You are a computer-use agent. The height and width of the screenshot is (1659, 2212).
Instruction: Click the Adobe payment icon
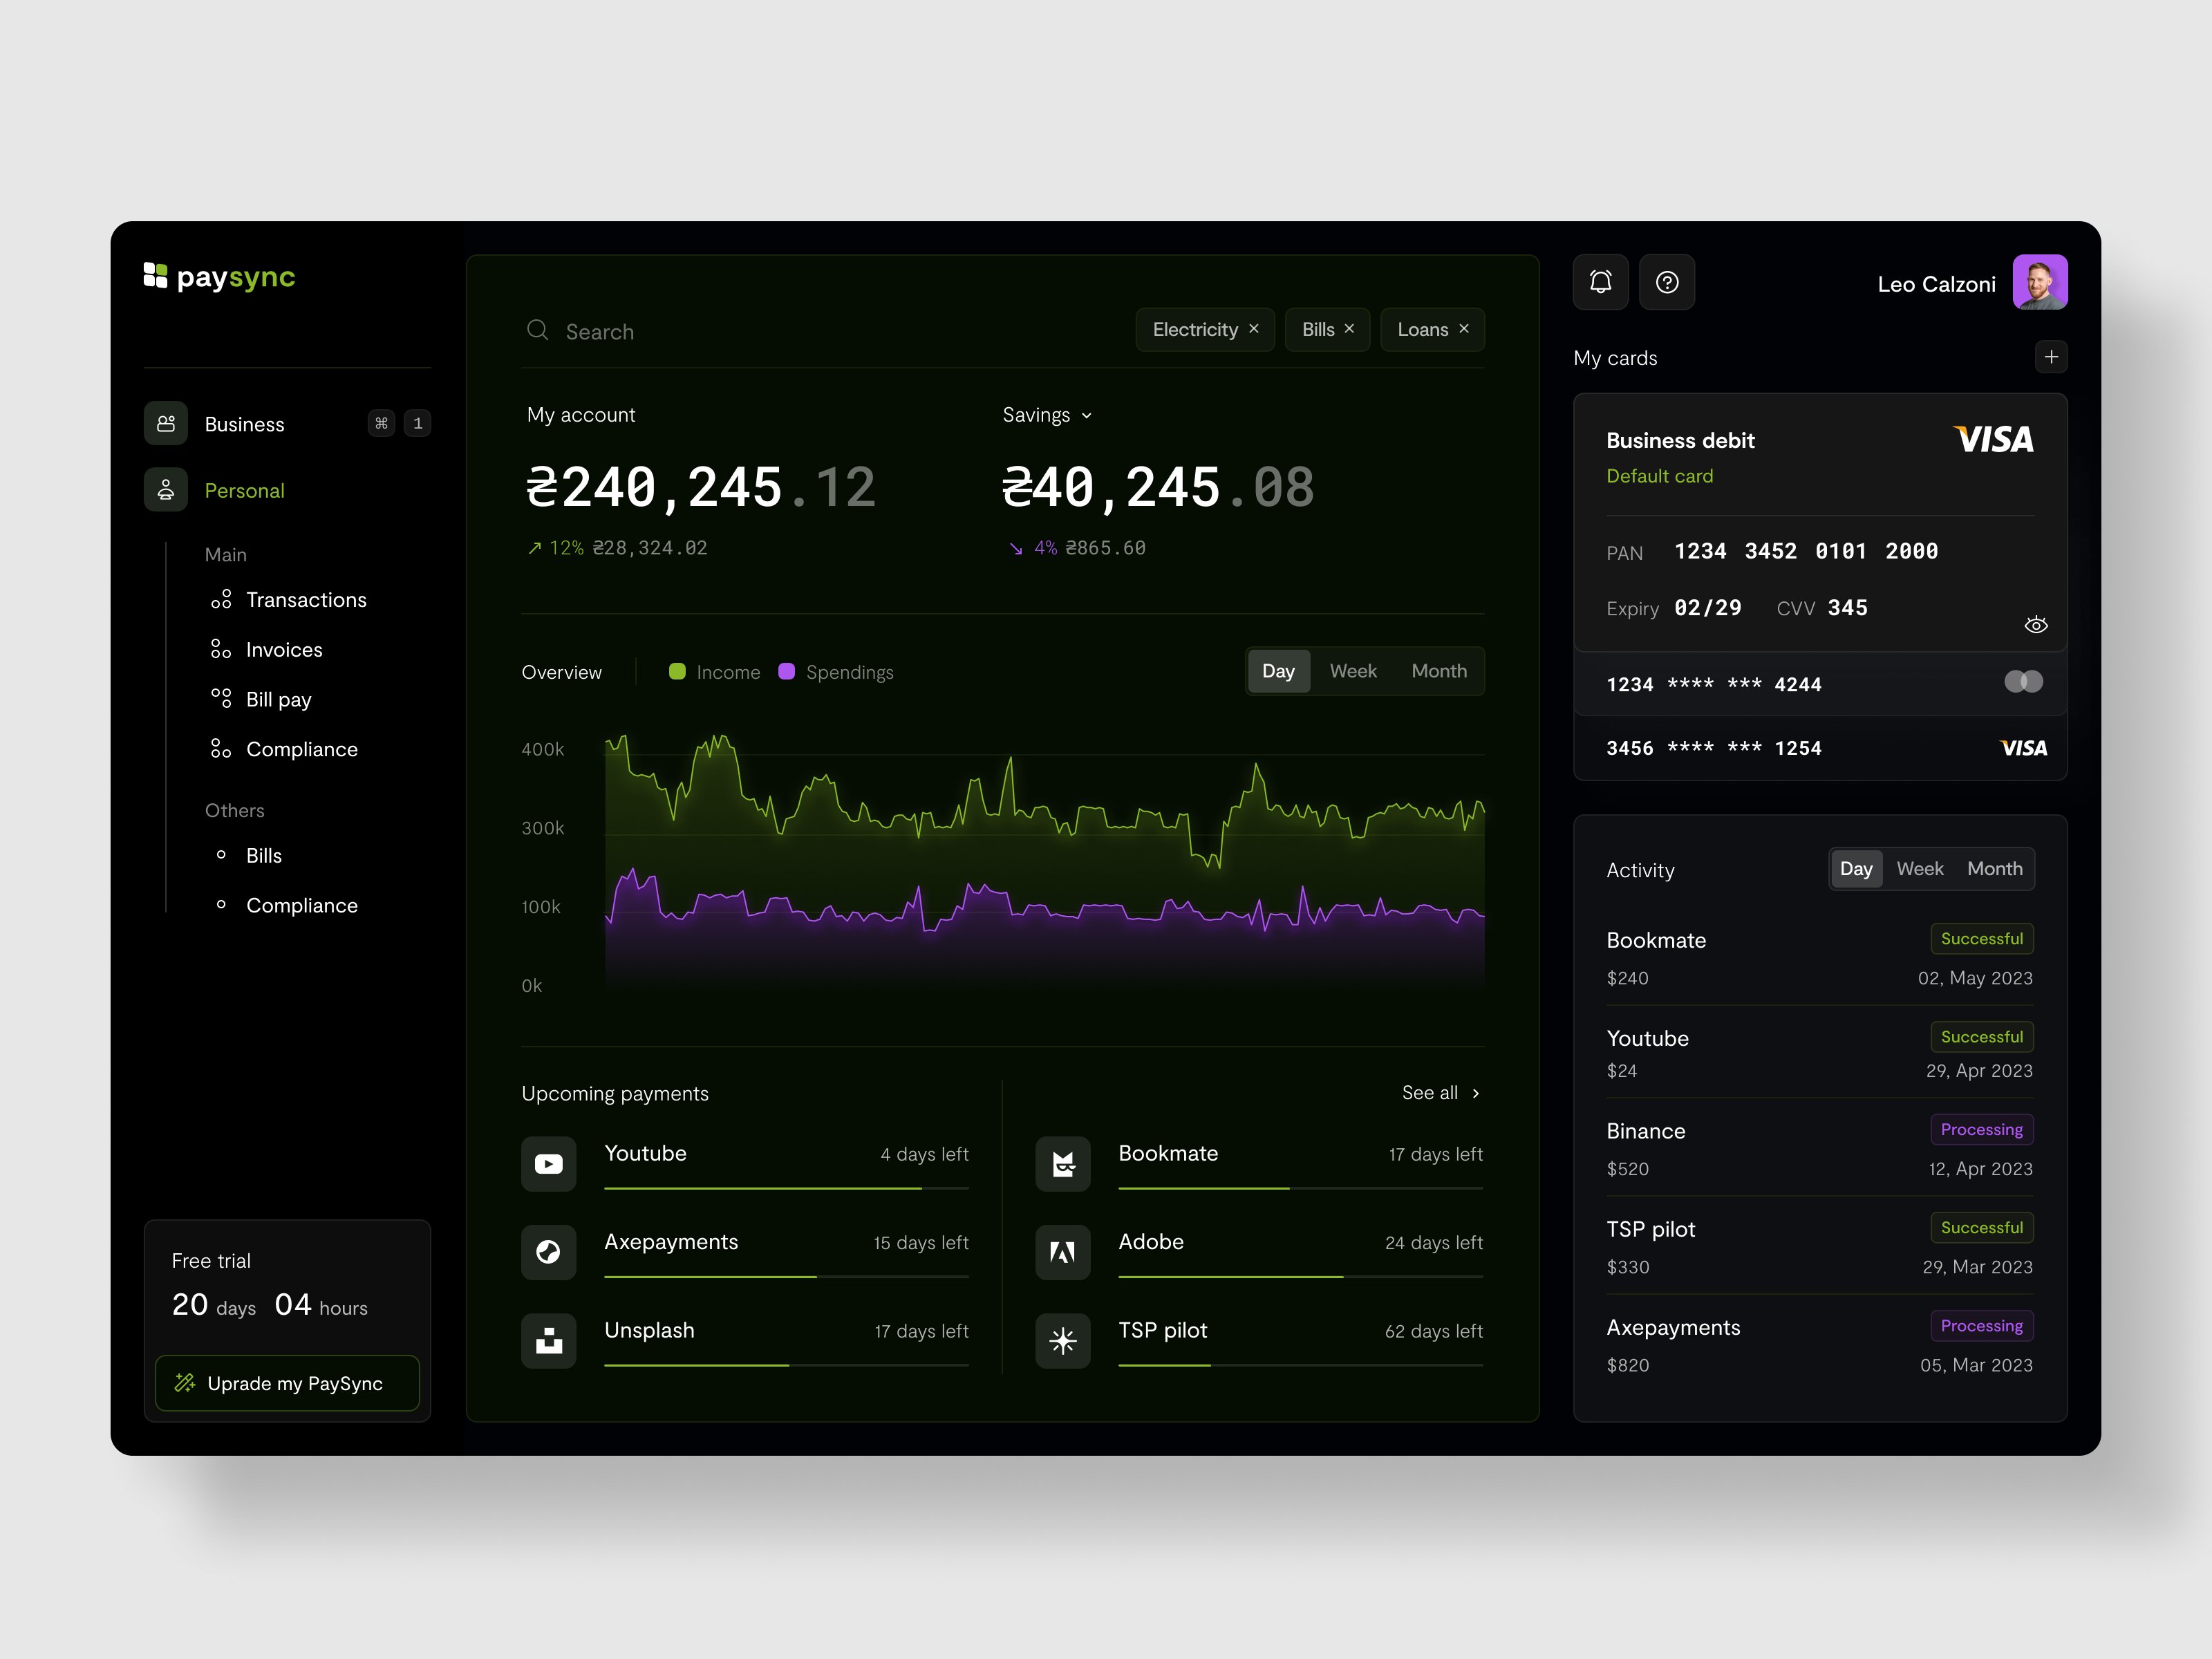[1062, 1252]
